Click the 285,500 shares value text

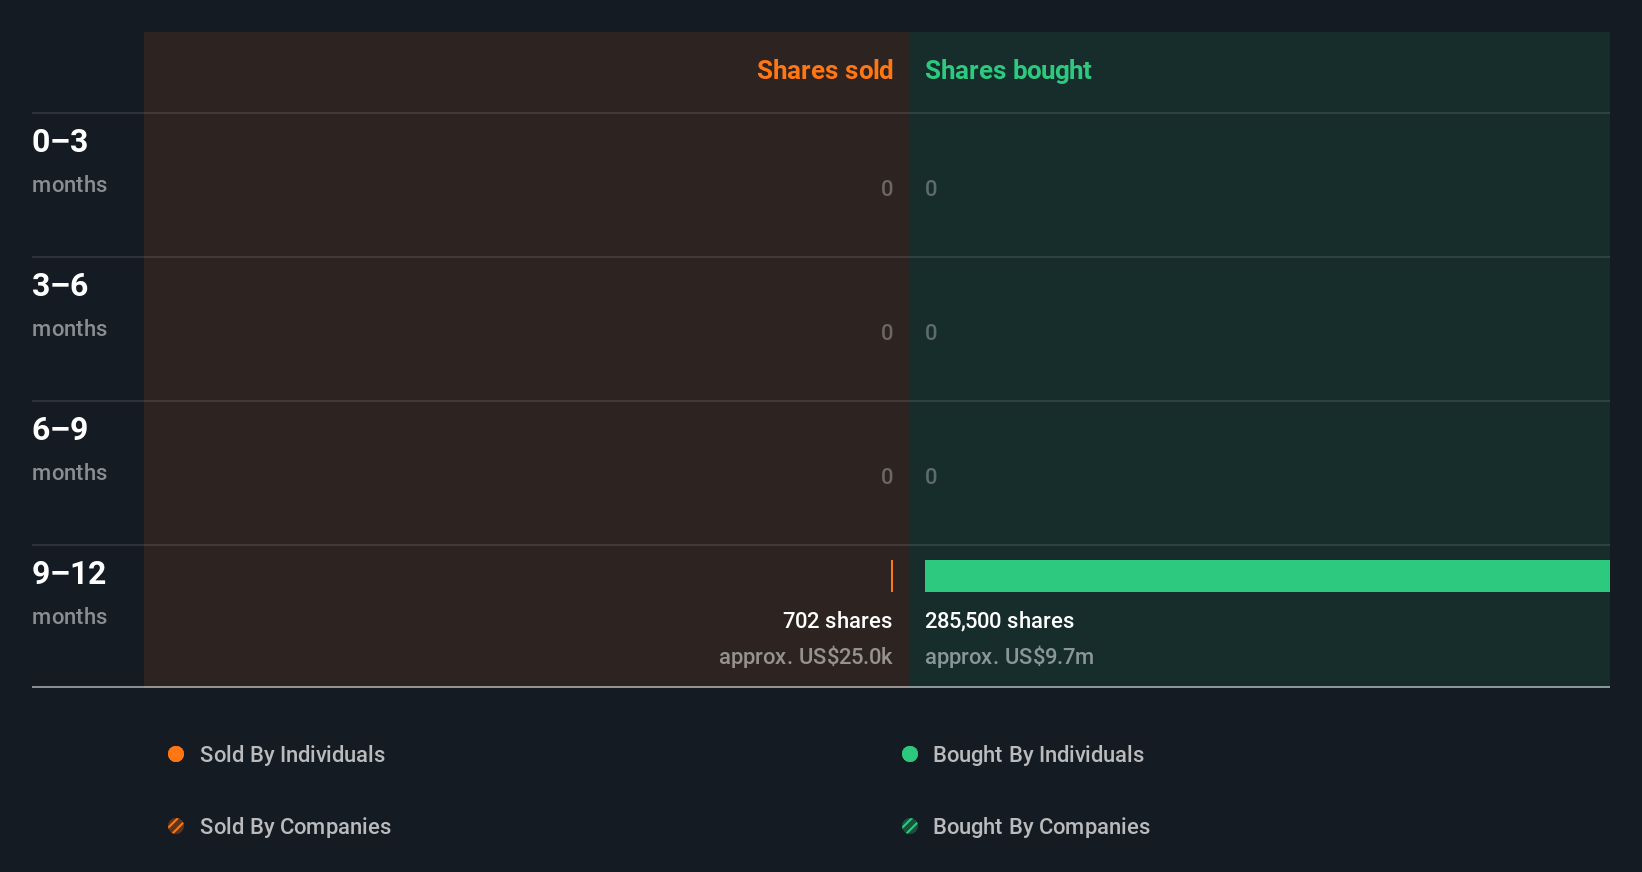[999, 621]
